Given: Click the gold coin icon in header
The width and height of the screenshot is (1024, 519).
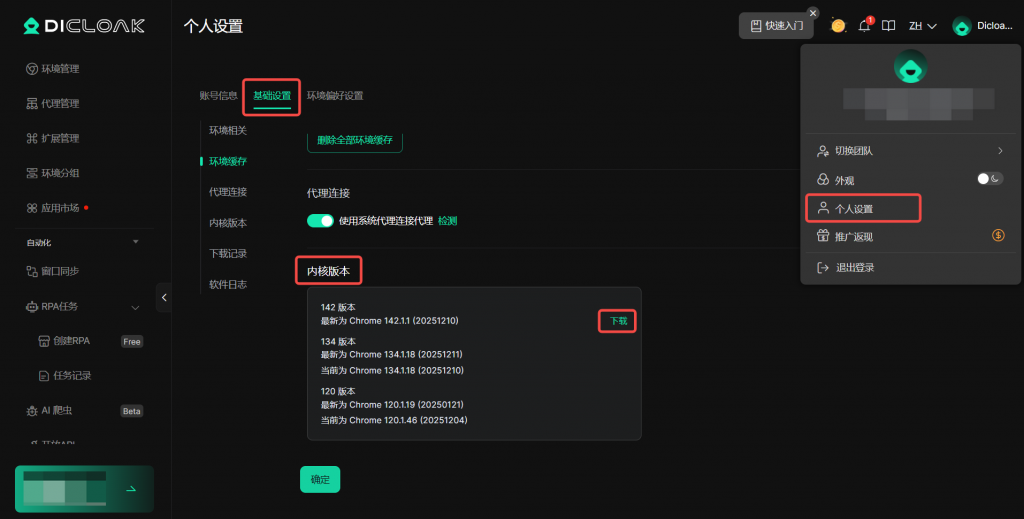Looking at the screenshot, I should 838,26.
